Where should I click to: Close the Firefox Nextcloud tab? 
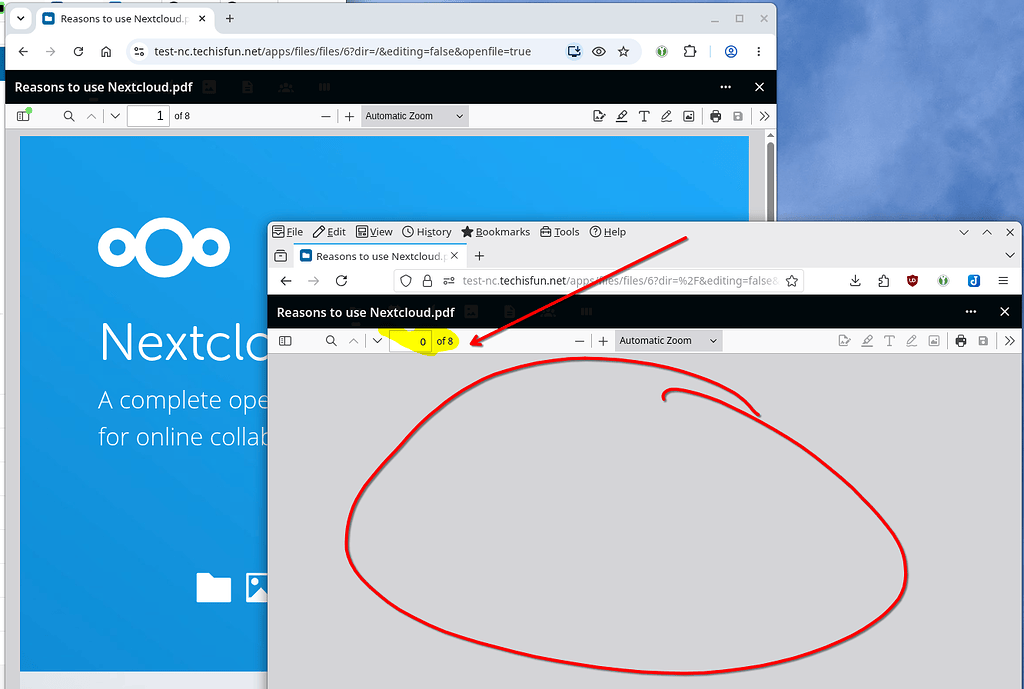(x=455, y=256)
